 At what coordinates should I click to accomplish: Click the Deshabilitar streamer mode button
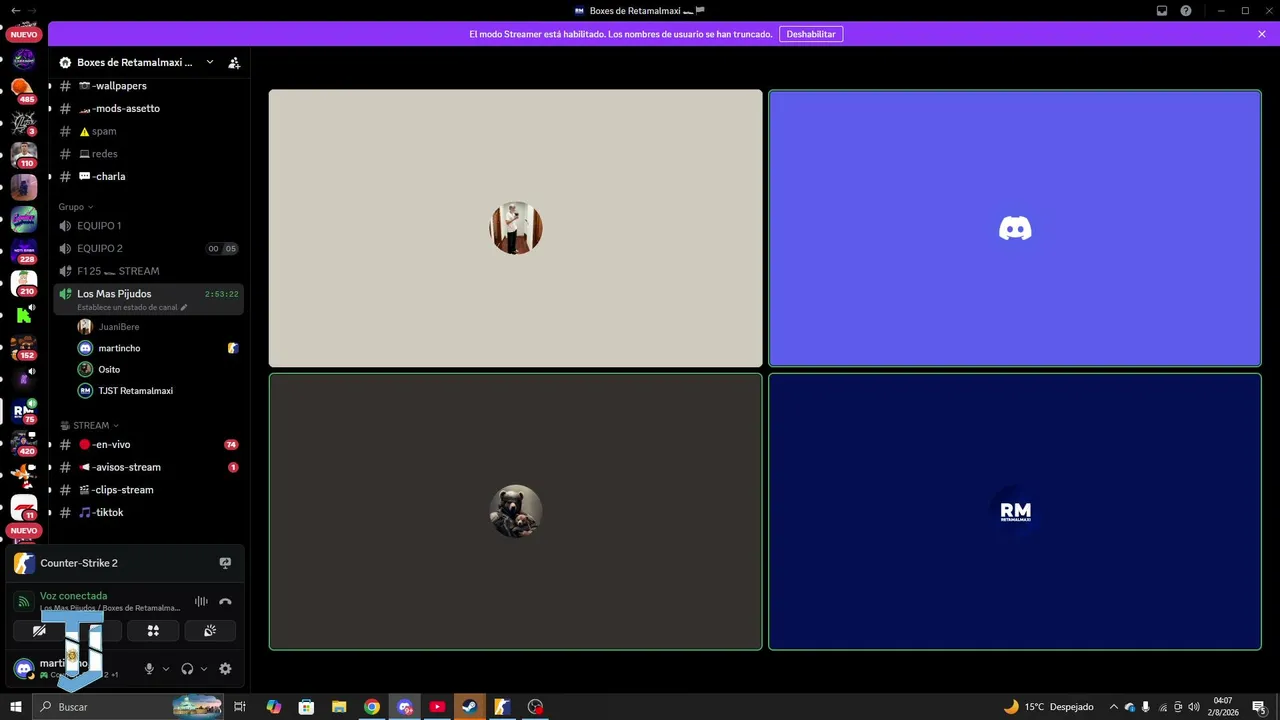(x=811, y=34)
